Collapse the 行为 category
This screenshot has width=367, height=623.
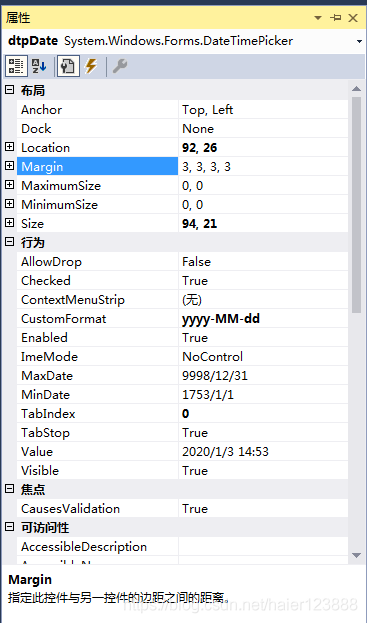(10, 242)
